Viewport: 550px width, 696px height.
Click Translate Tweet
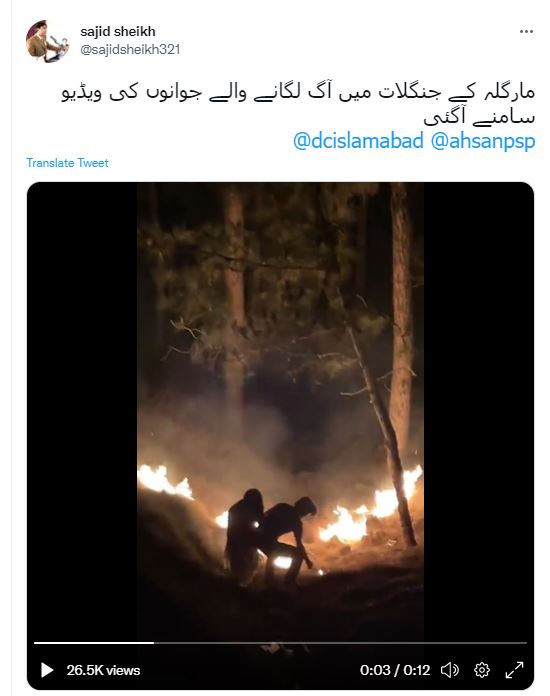67,163
